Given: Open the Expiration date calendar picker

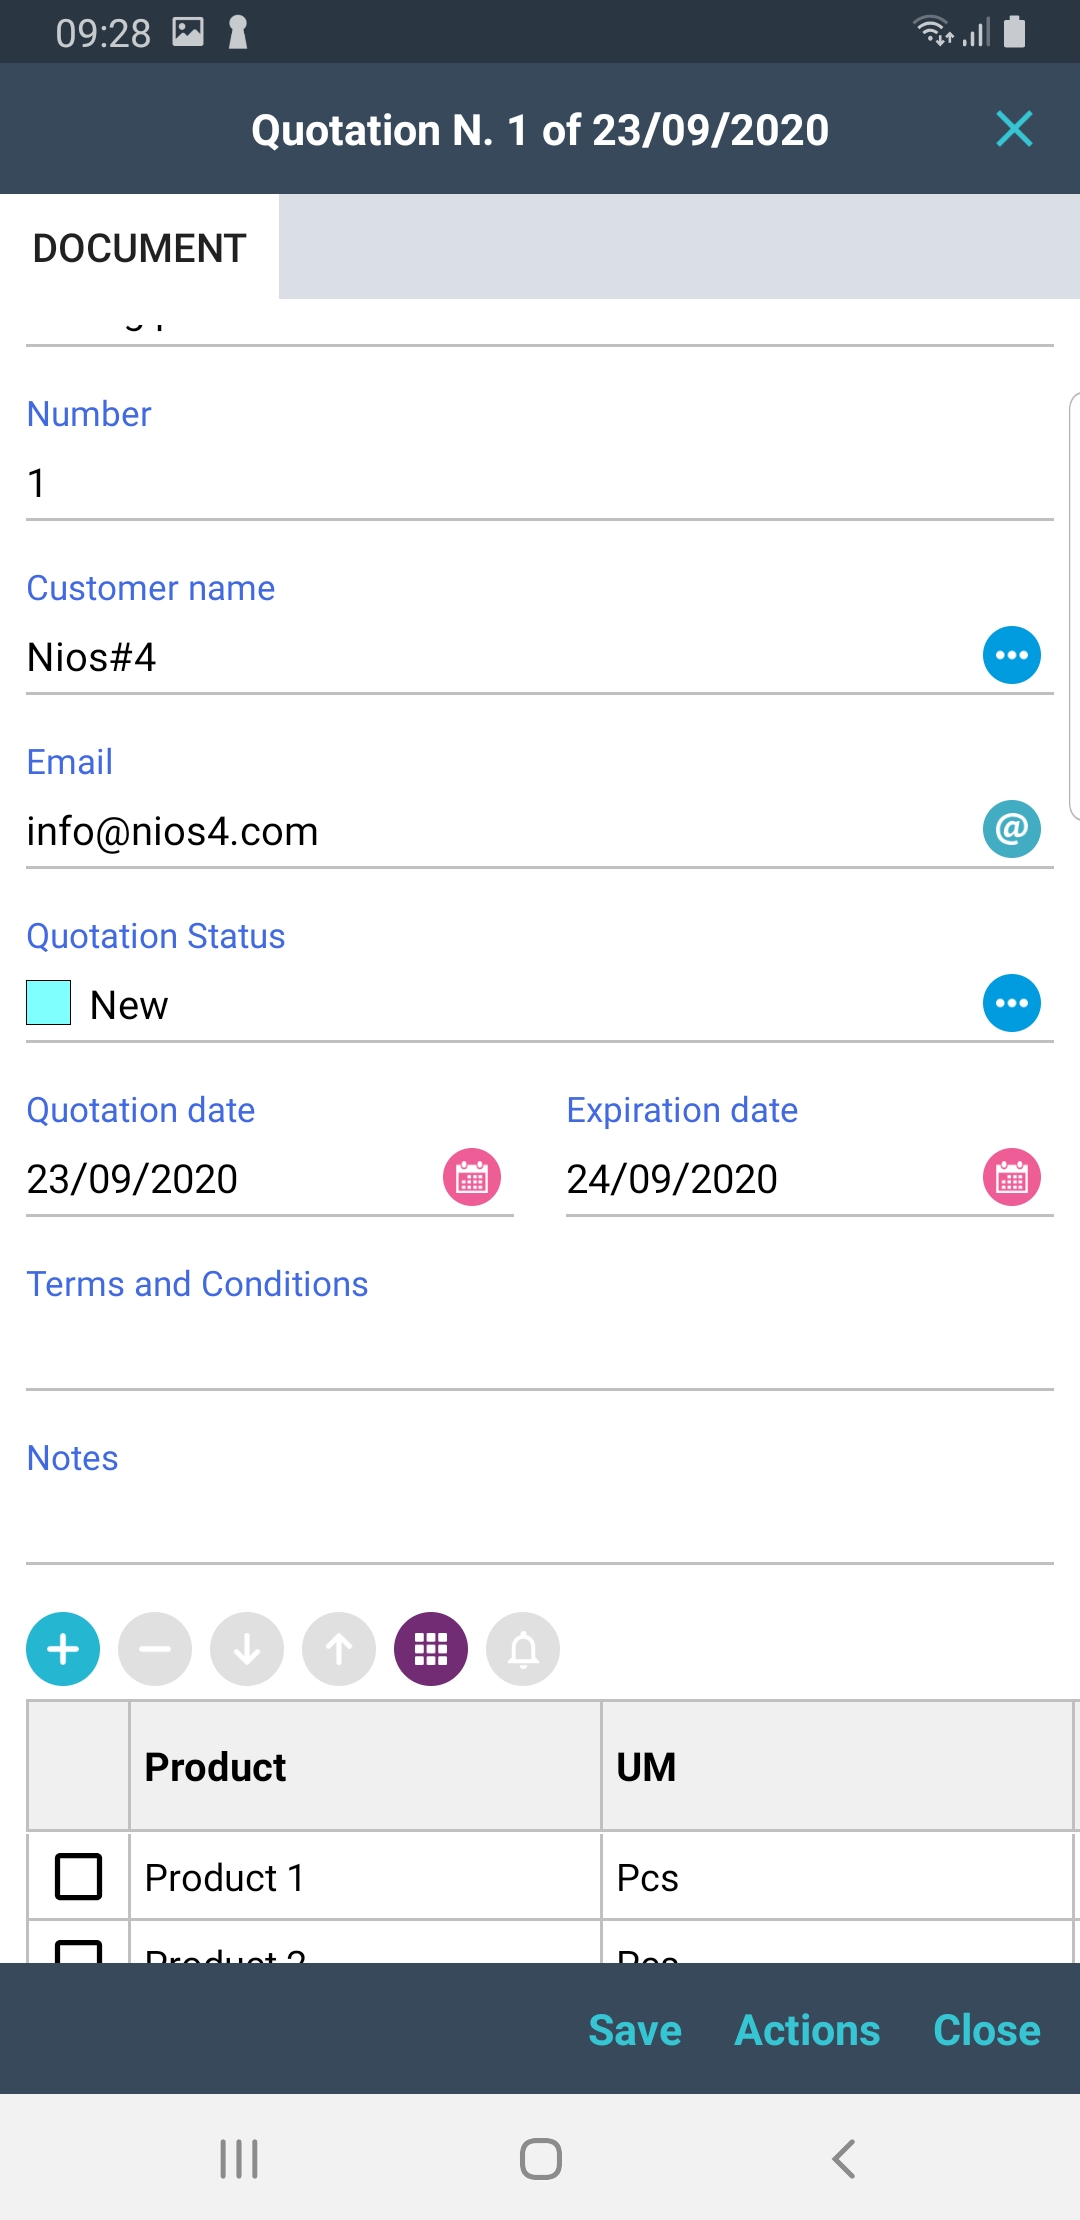Looking at the screenshot, I should tap(1012, 1177).
